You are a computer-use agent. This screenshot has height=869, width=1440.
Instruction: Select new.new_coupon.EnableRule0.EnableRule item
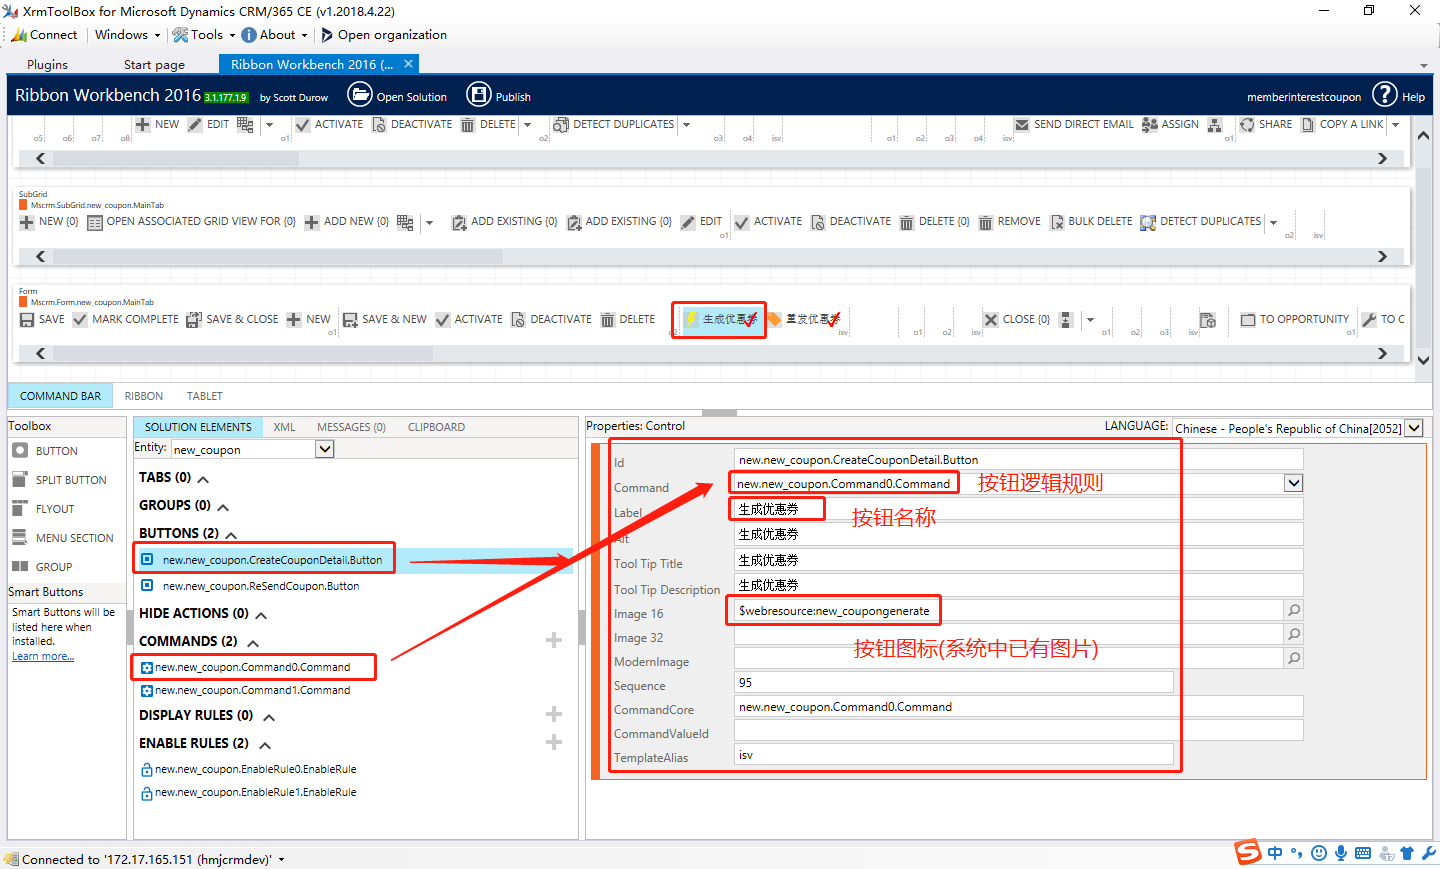pos(255,770)
